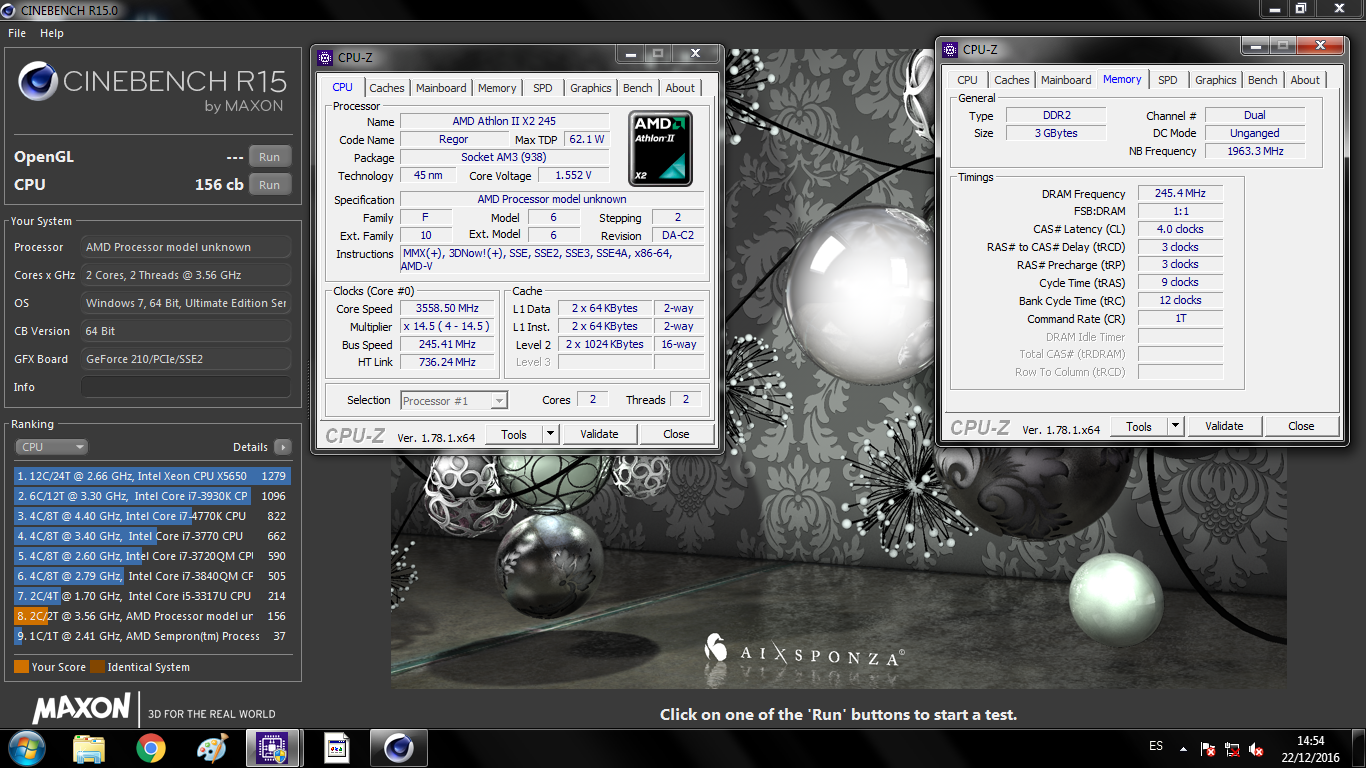
Task: Run the OpenGL benchmark
Action: click(x=269, y=157)
